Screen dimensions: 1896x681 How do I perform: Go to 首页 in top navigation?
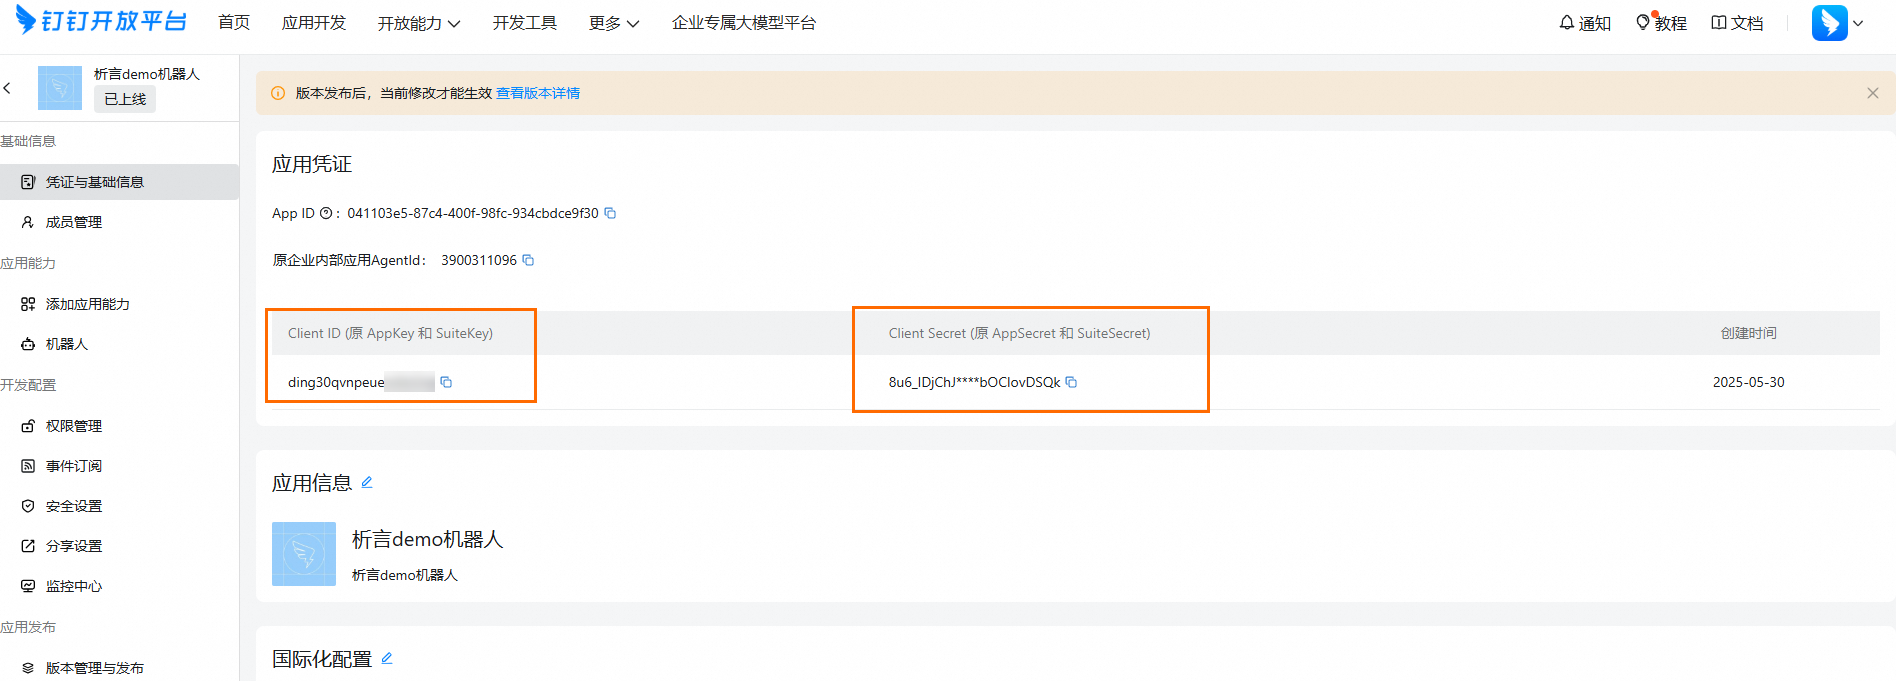coord(234,23)
